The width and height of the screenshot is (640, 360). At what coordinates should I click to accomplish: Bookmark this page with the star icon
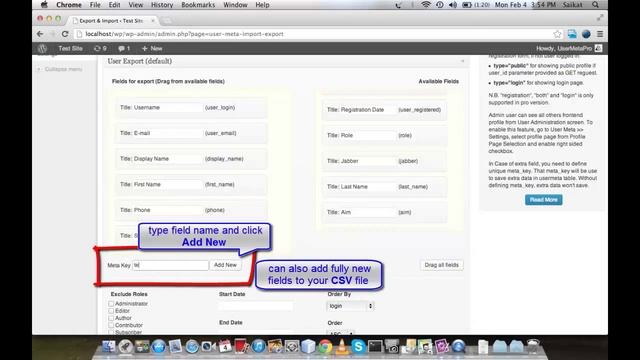[x=557, y=34]
